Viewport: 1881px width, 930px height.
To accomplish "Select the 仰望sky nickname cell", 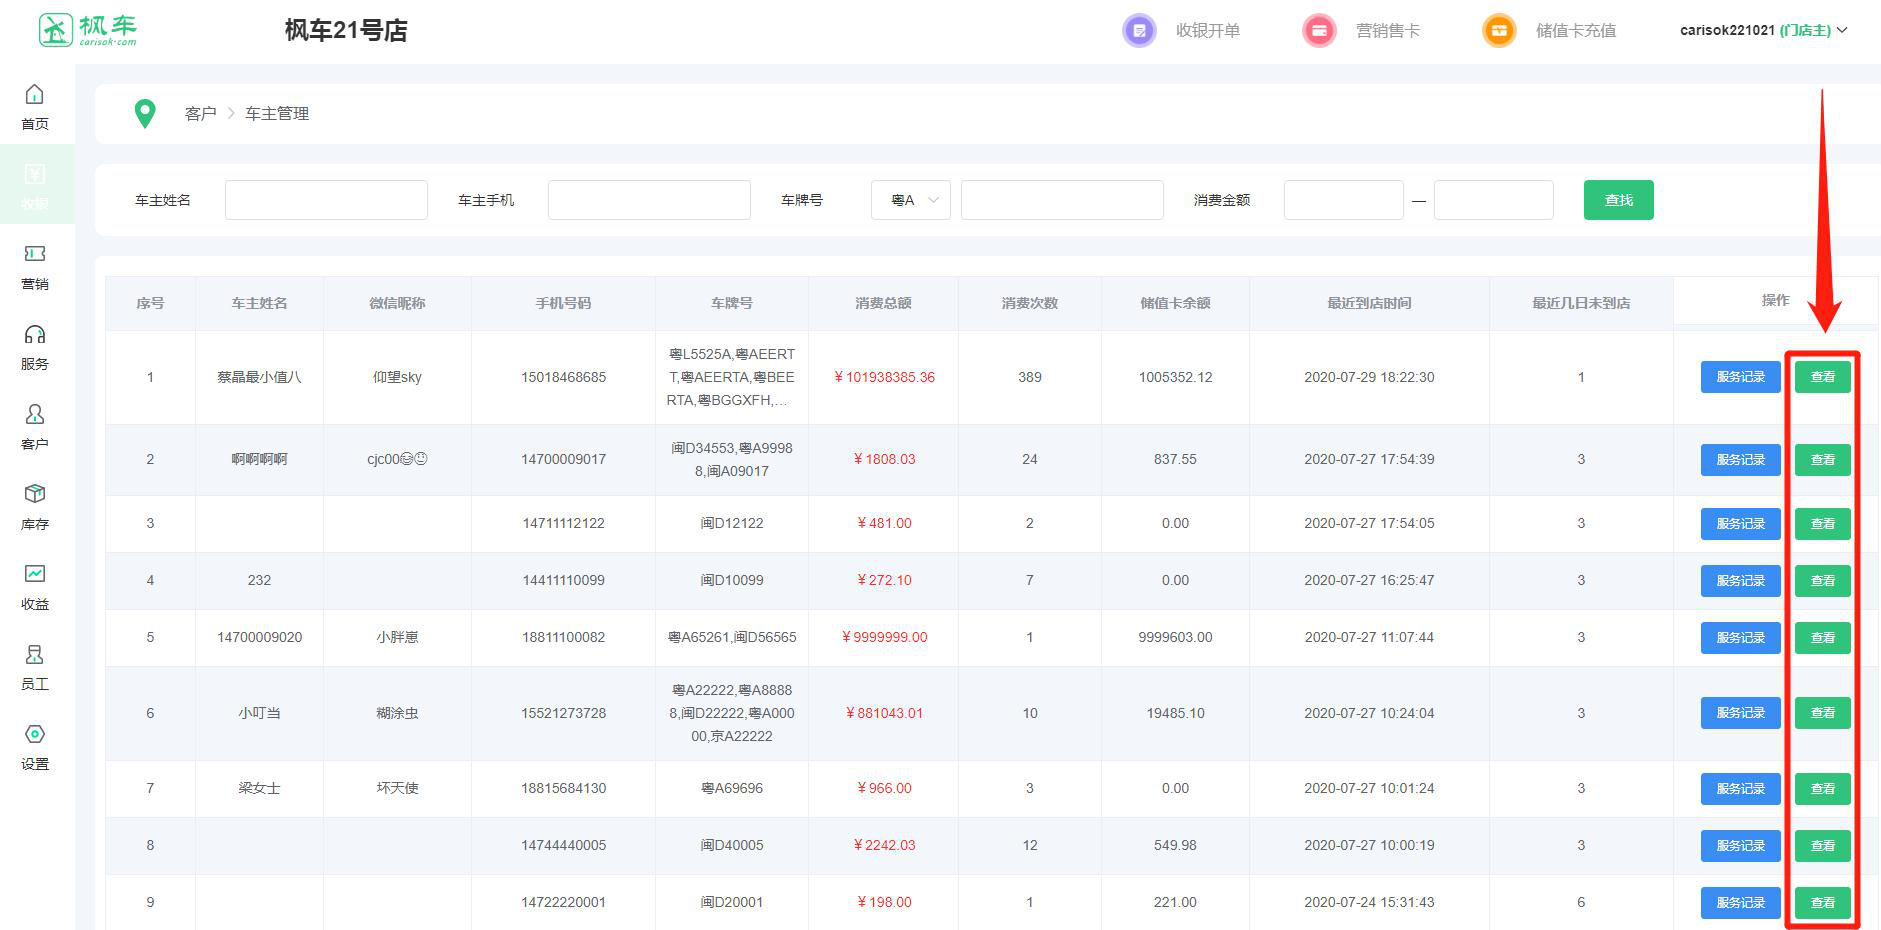I will 397,377.
